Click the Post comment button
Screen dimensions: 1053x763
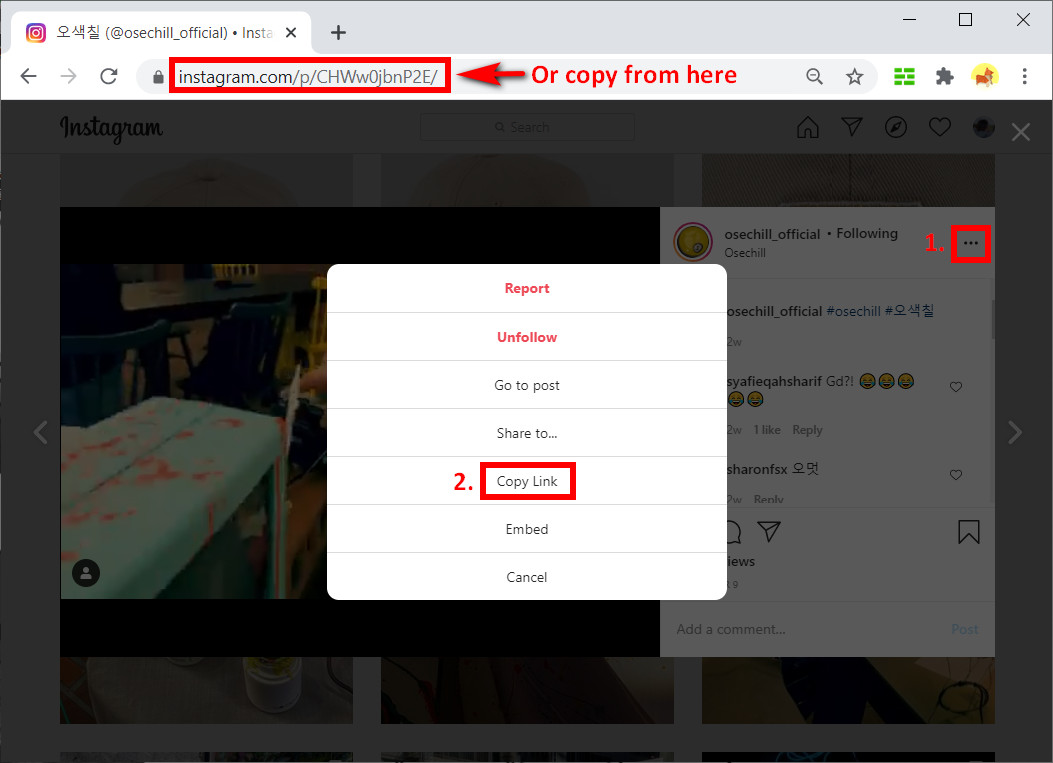[964, 629]
